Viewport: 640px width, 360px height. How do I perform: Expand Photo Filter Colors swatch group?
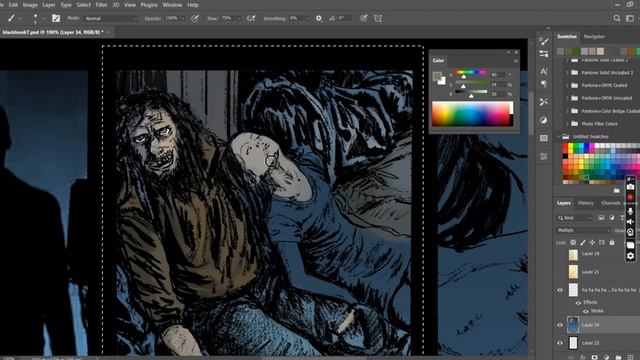point(567,124)
